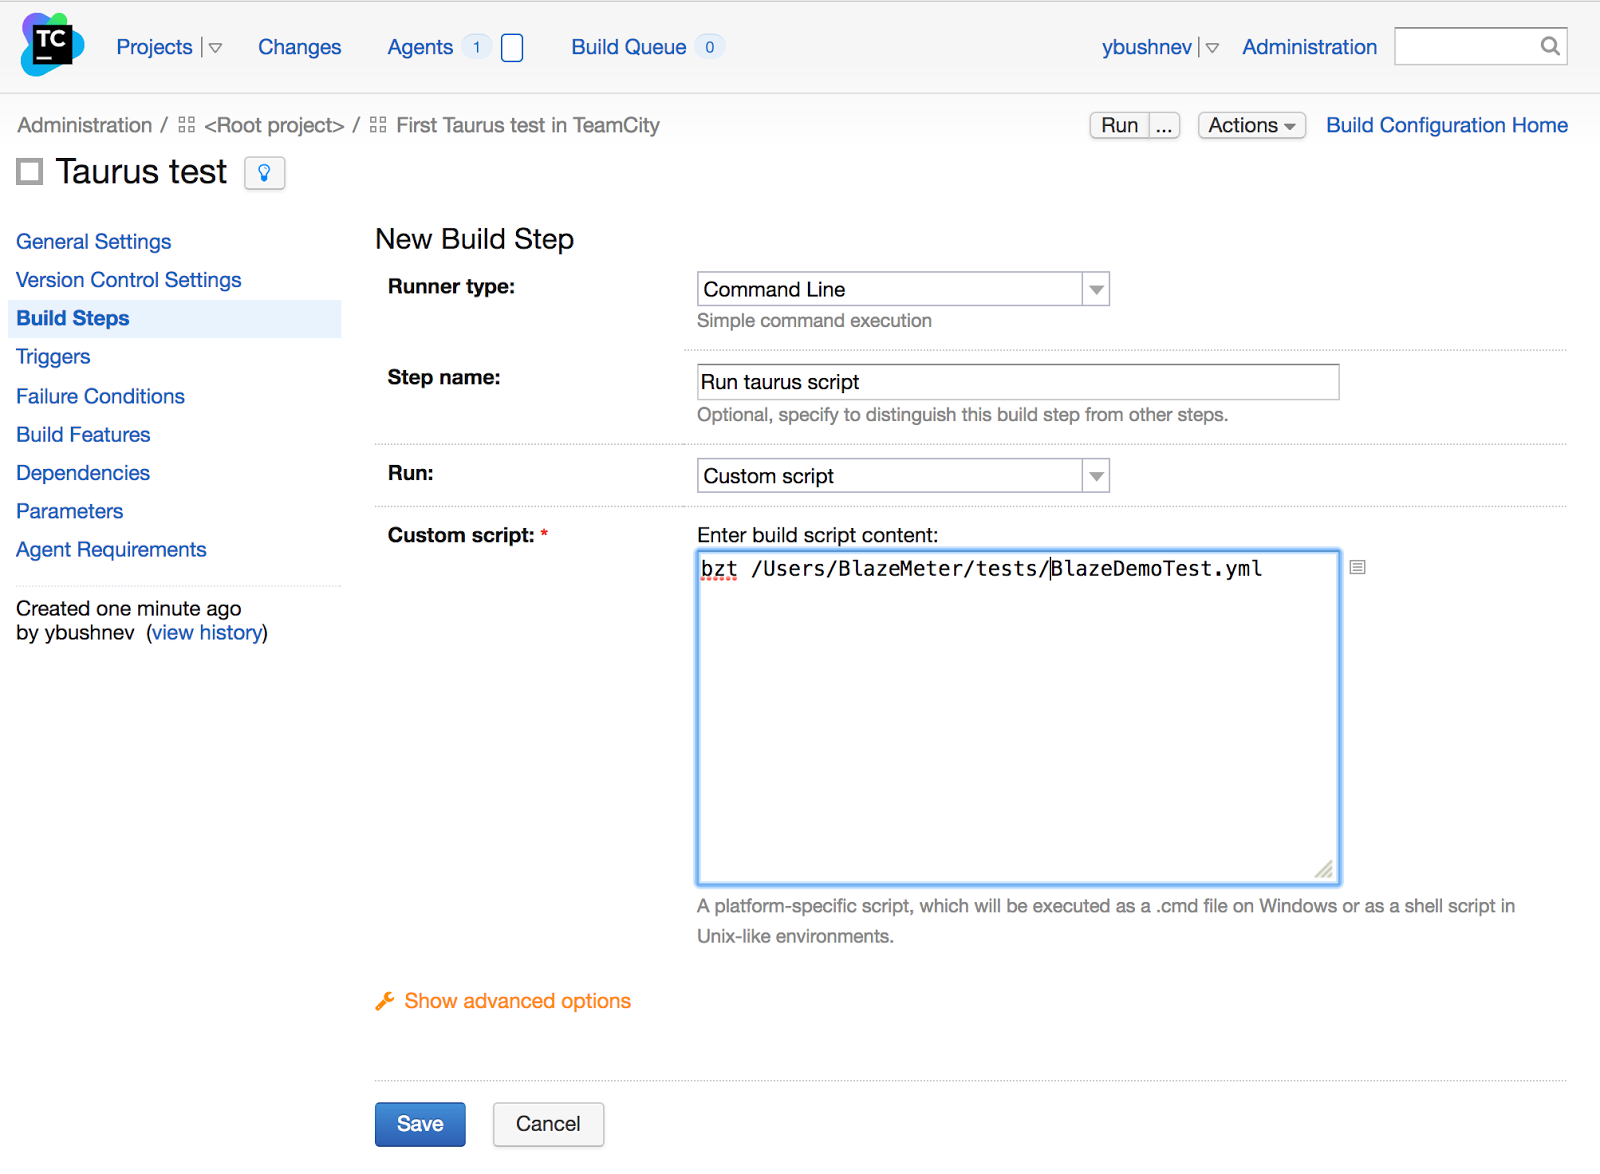1600x1174 pixels.
Task: Click First Taurus test in TeamCity breadcrumb
Action: tap(528, 125)
